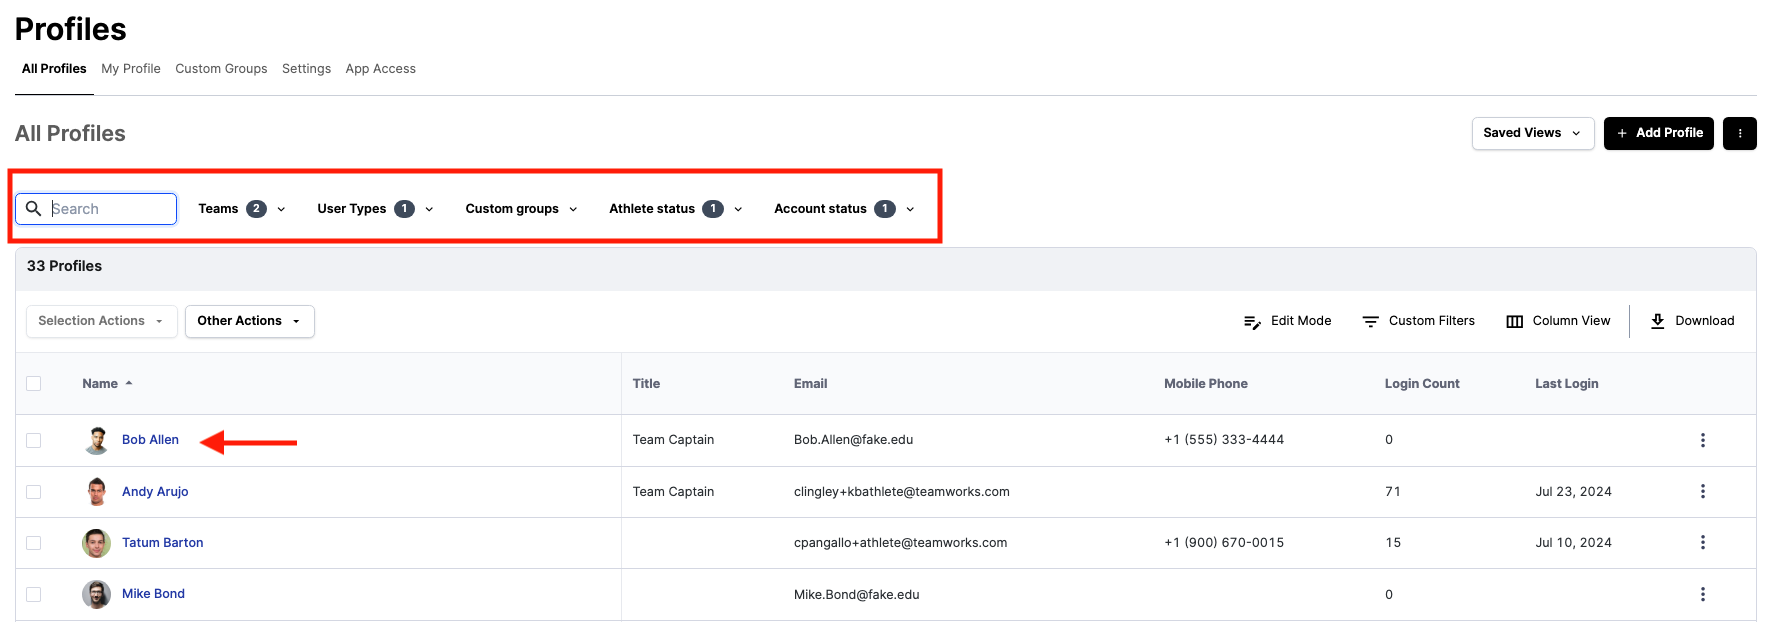Check the box for Tatum Barton
1773x622 pixels.
[x=34, y=542]
